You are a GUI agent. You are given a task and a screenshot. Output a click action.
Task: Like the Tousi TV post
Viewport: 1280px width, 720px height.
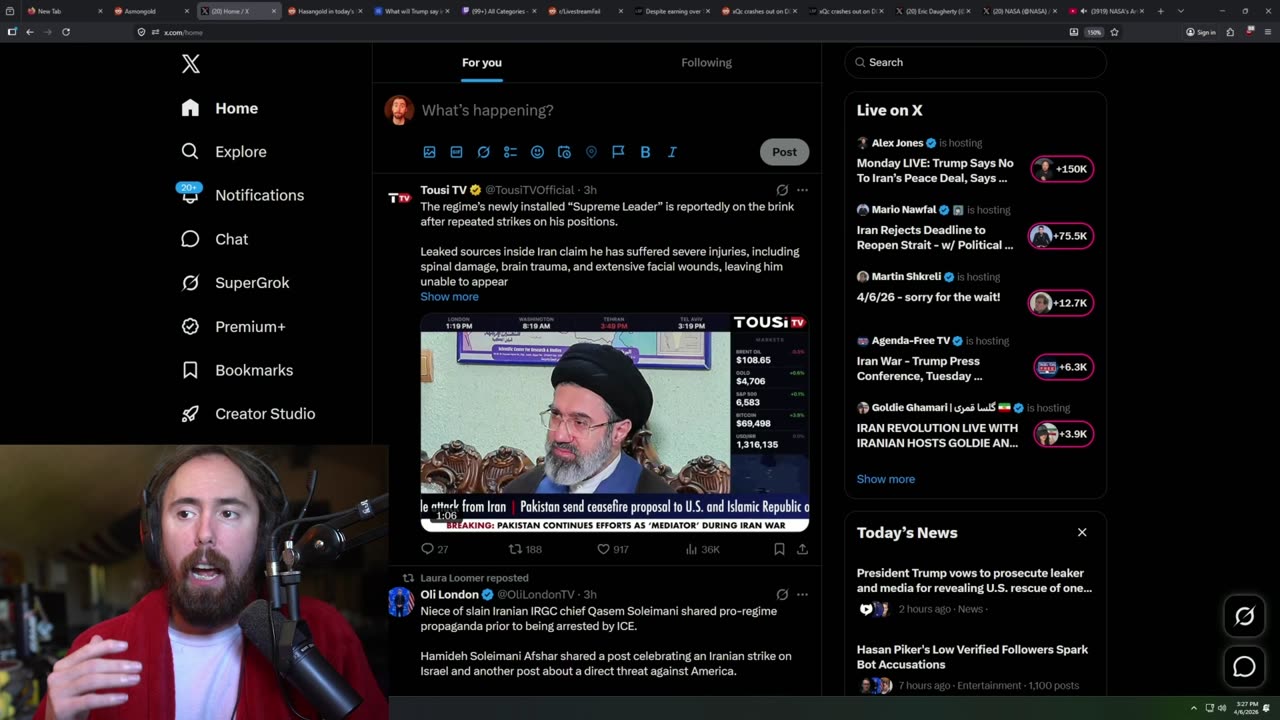(x=612, y=549)
